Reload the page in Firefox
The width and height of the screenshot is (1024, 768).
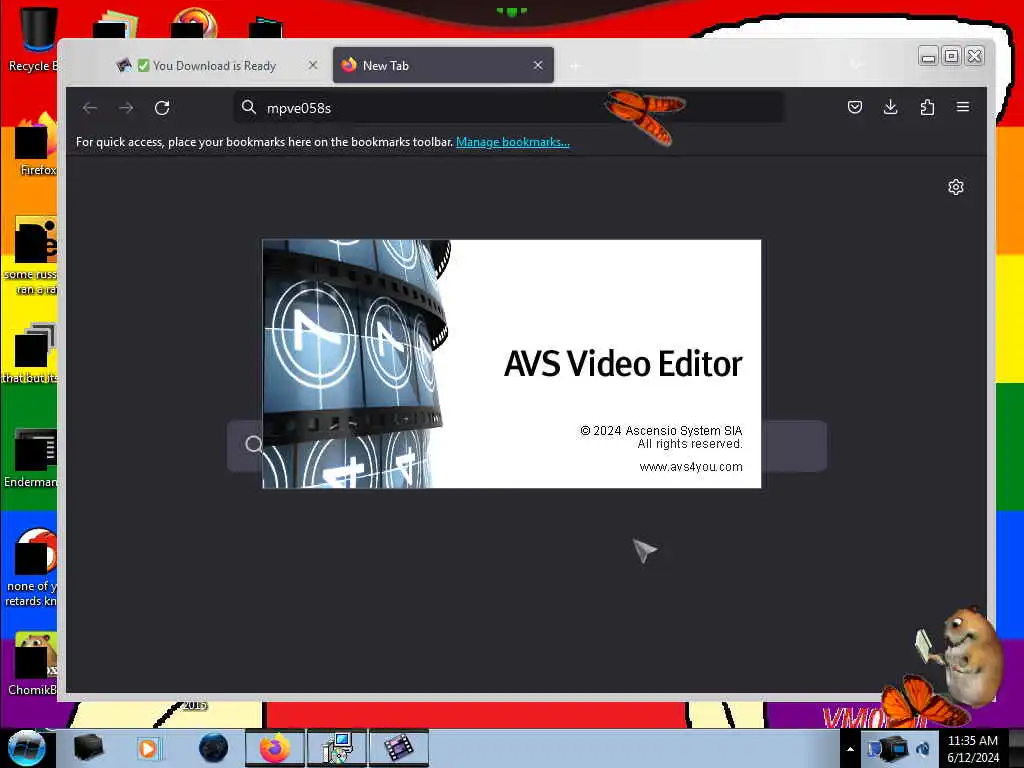coord(162,108)
